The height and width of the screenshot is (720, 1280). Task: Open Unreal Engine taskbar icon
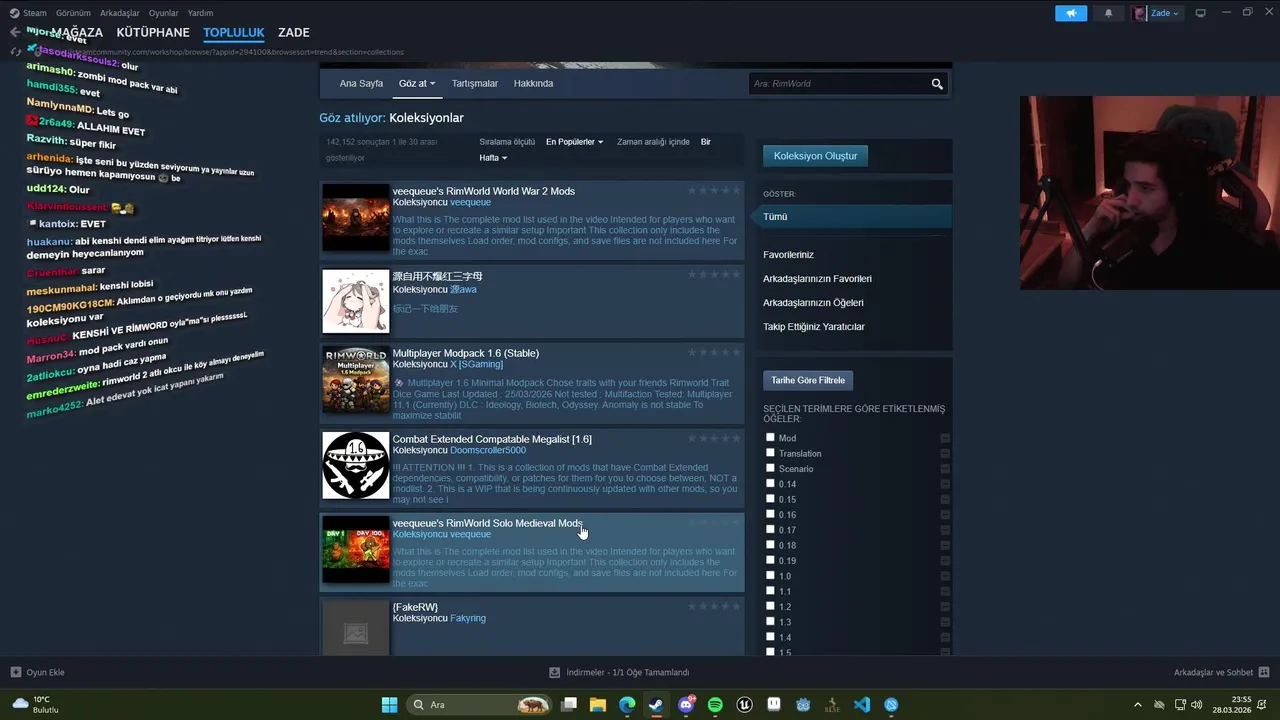coord(744,705)
